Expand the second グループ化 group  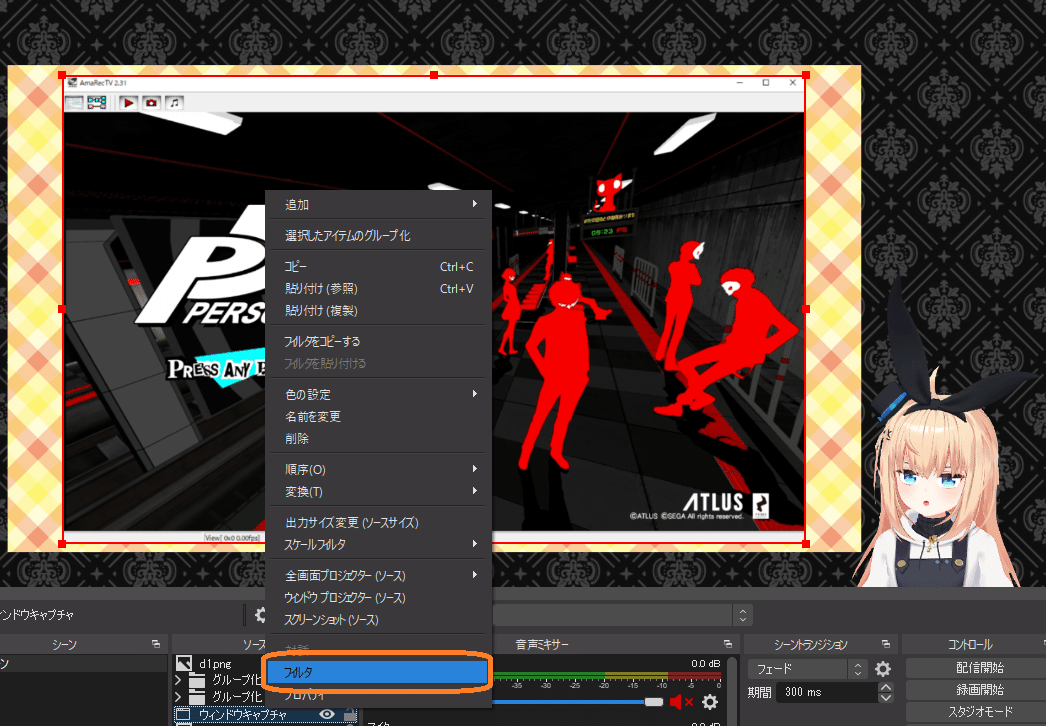(178, 697)
